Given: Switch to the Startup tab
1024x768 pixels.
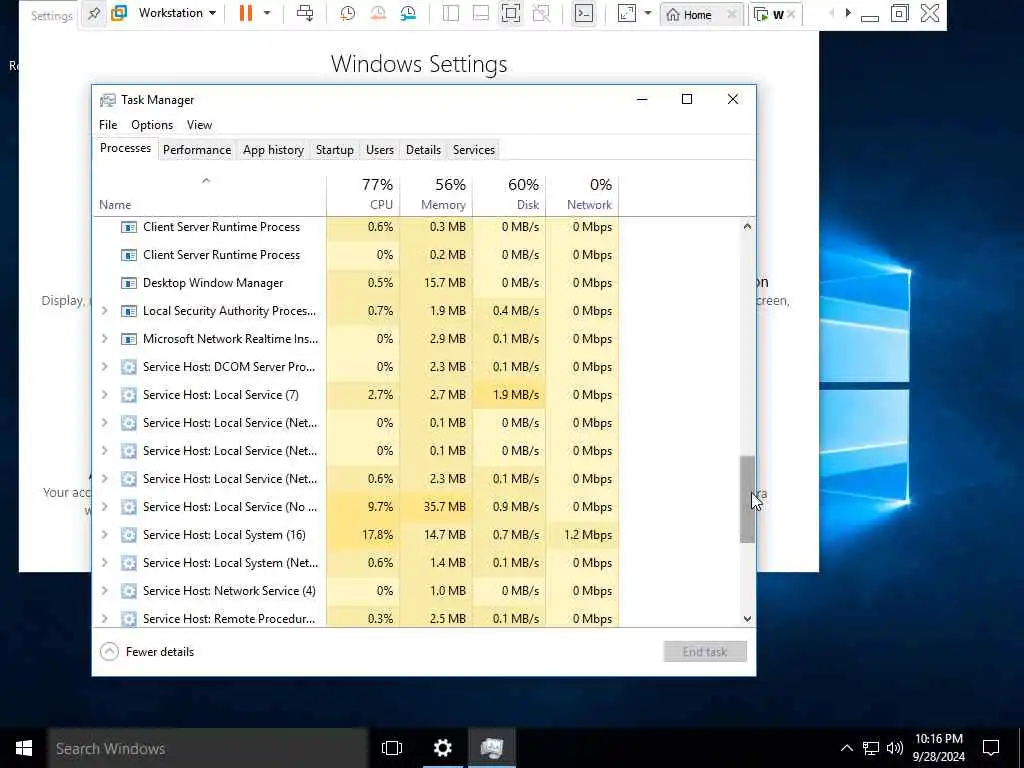Looking at the screenshot, I should click(334, 150).
